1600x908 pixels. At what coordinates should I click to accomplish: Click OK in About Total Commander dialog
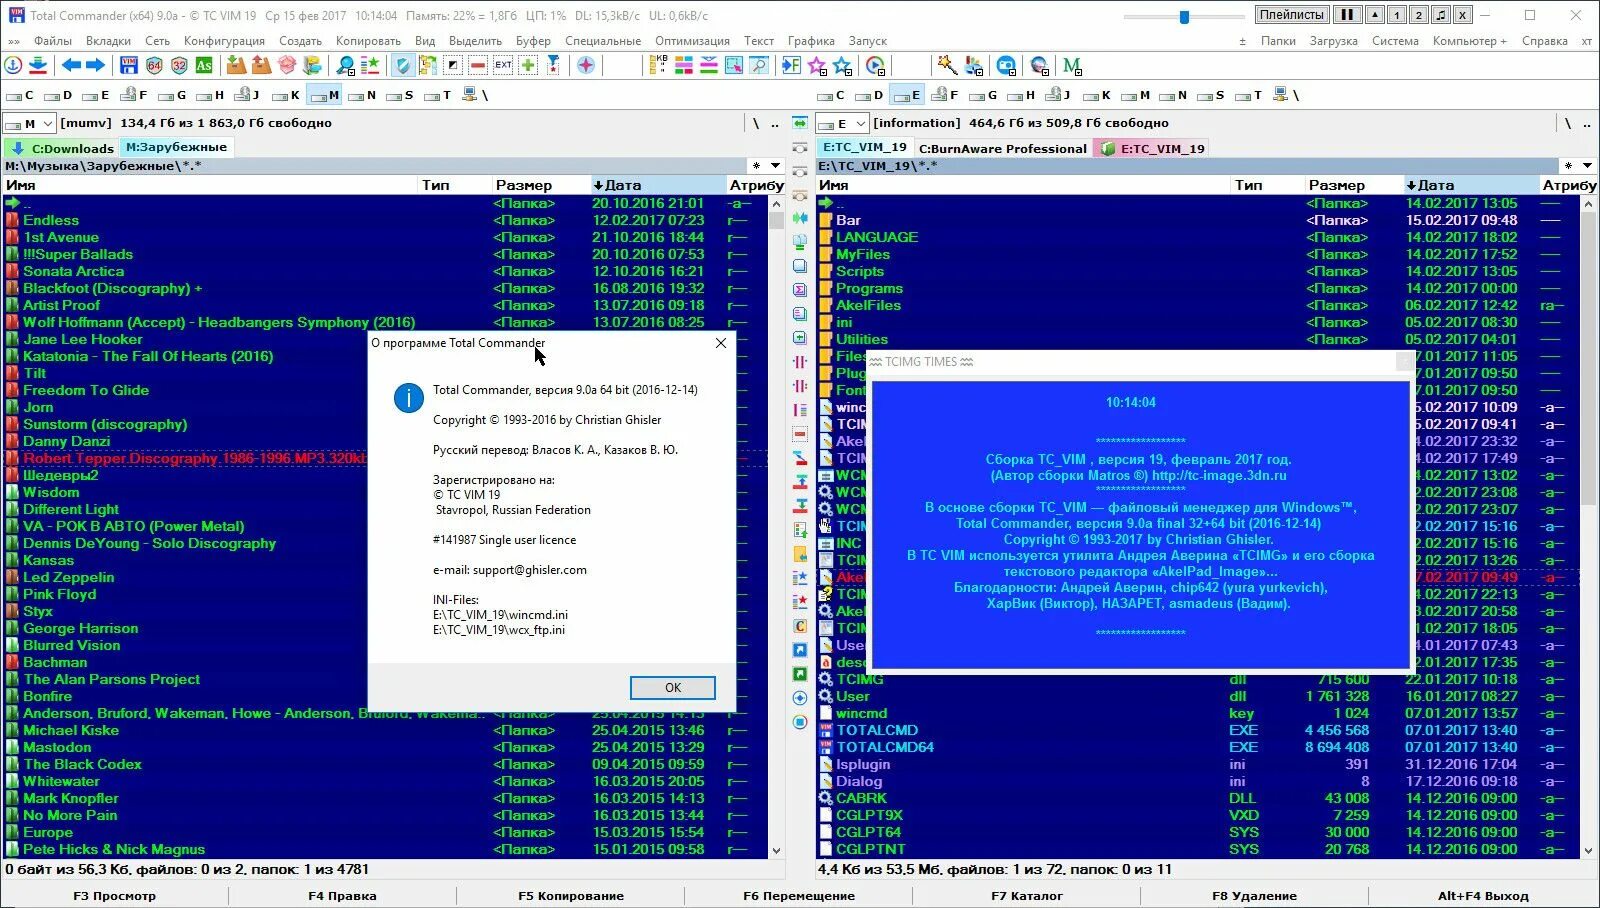tap(673, 688)
